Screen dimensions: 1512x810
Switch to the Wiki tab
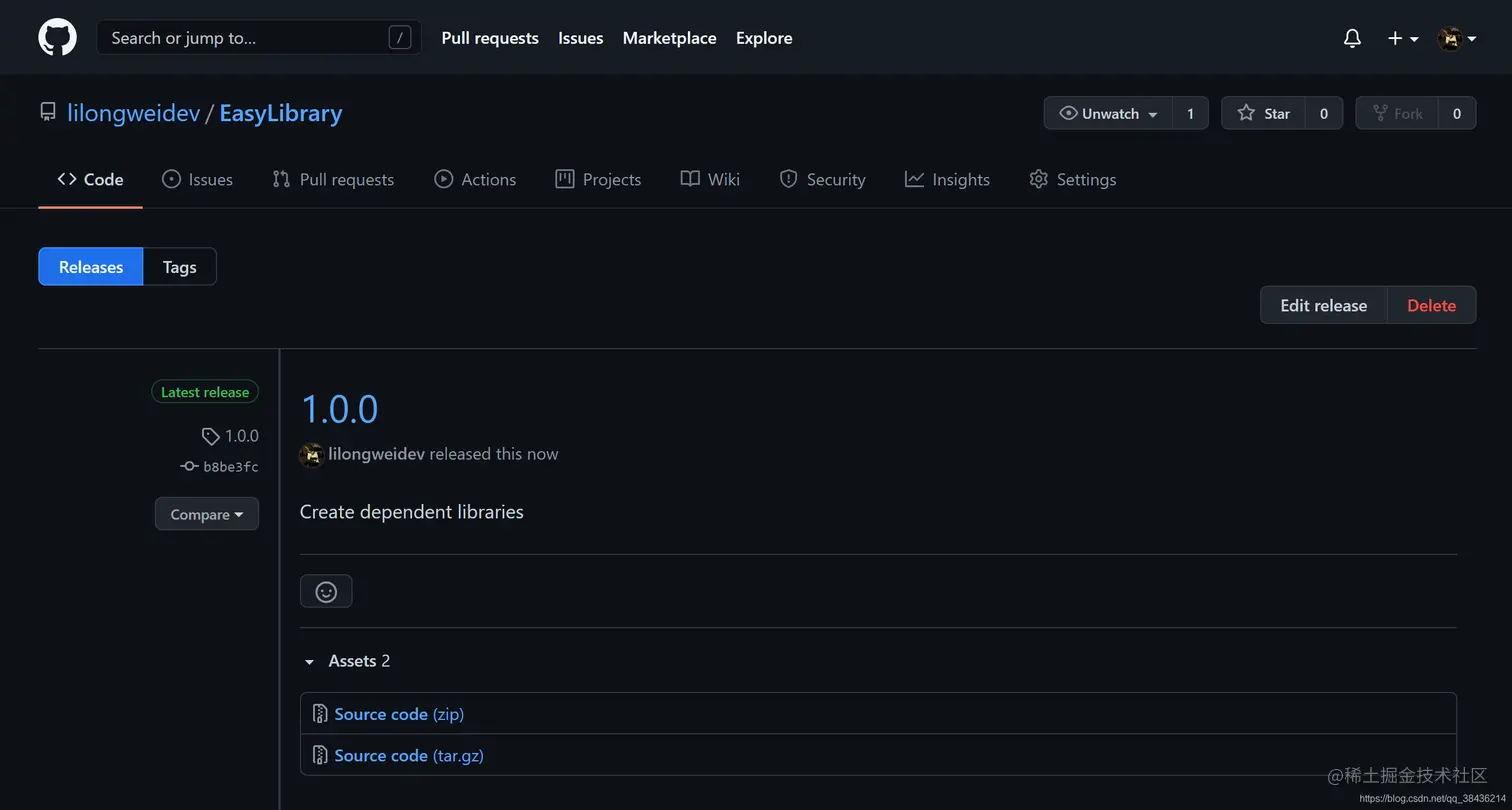(x=710, y=179)
